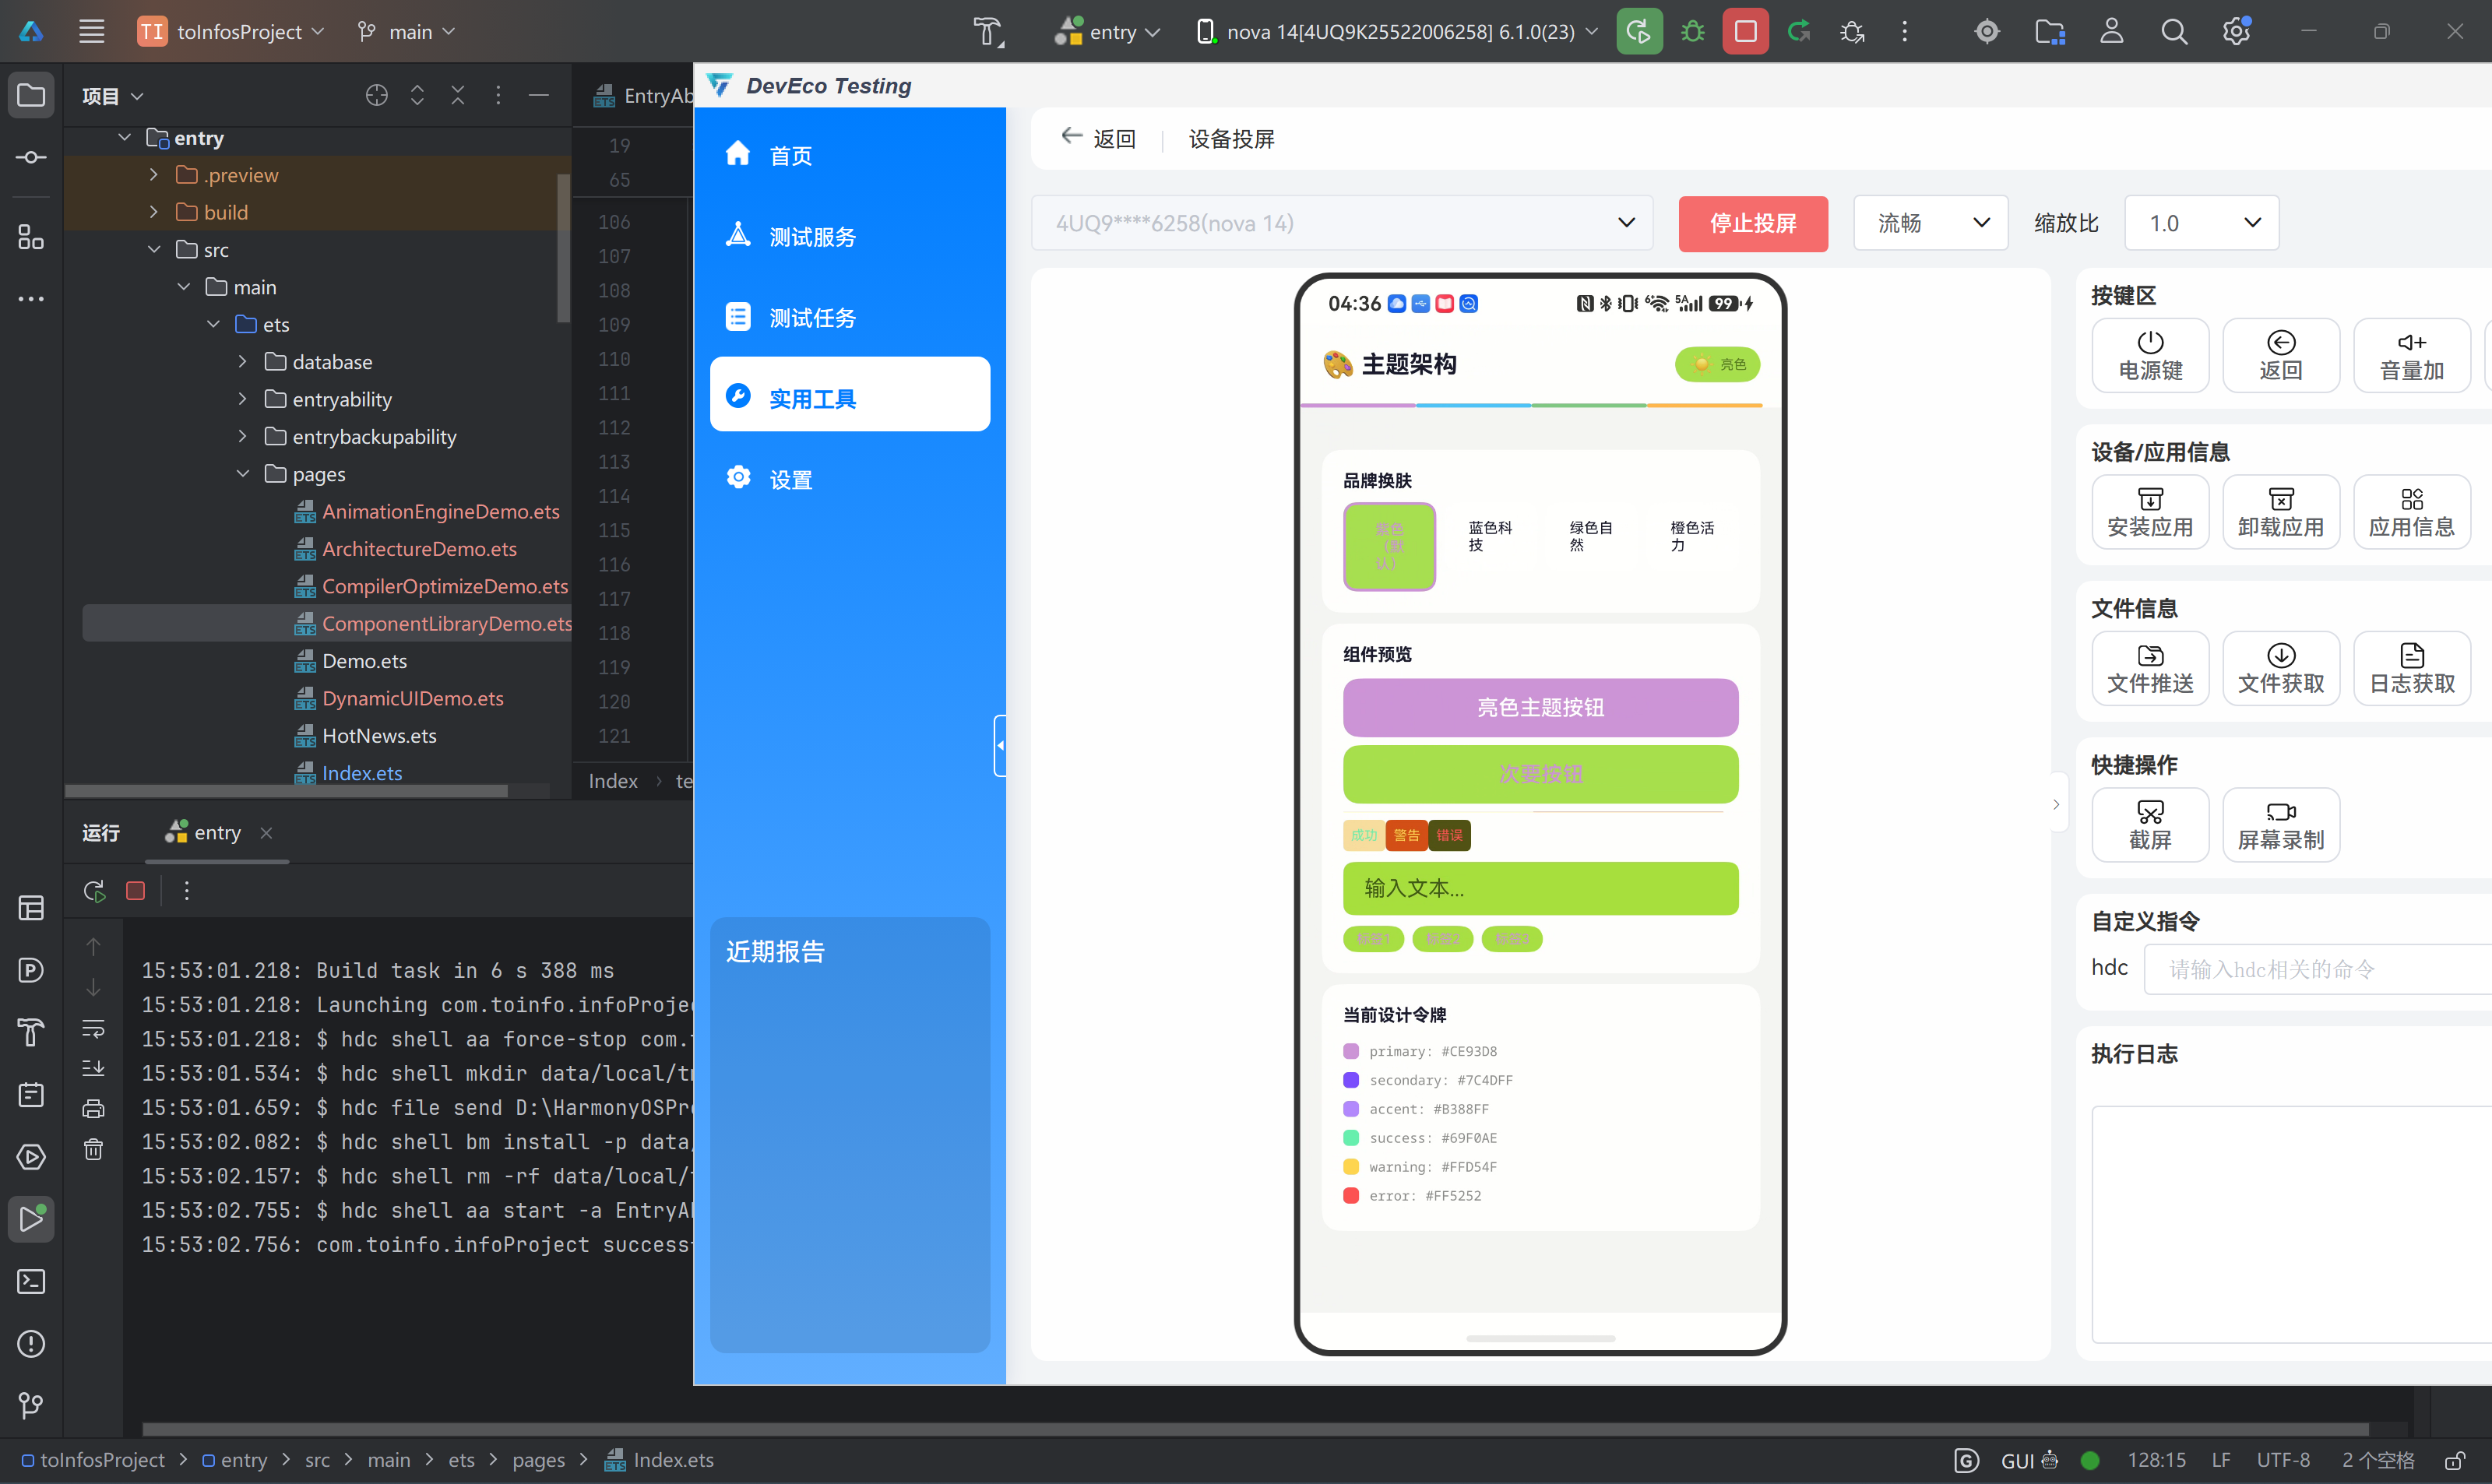Start debugging with the bug icon
Image resolution: width=2492 pixels, height=1484 pixels.
tap(1692, 31)
